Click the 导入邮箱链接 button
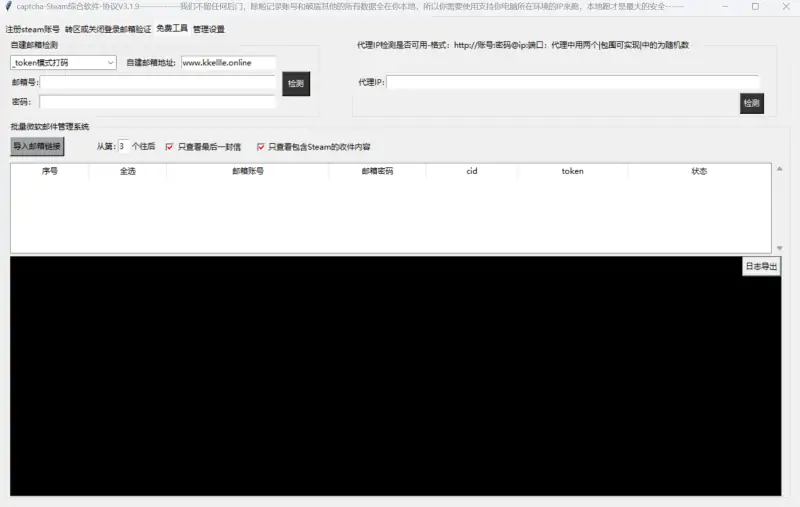 (x=37, y=146)
